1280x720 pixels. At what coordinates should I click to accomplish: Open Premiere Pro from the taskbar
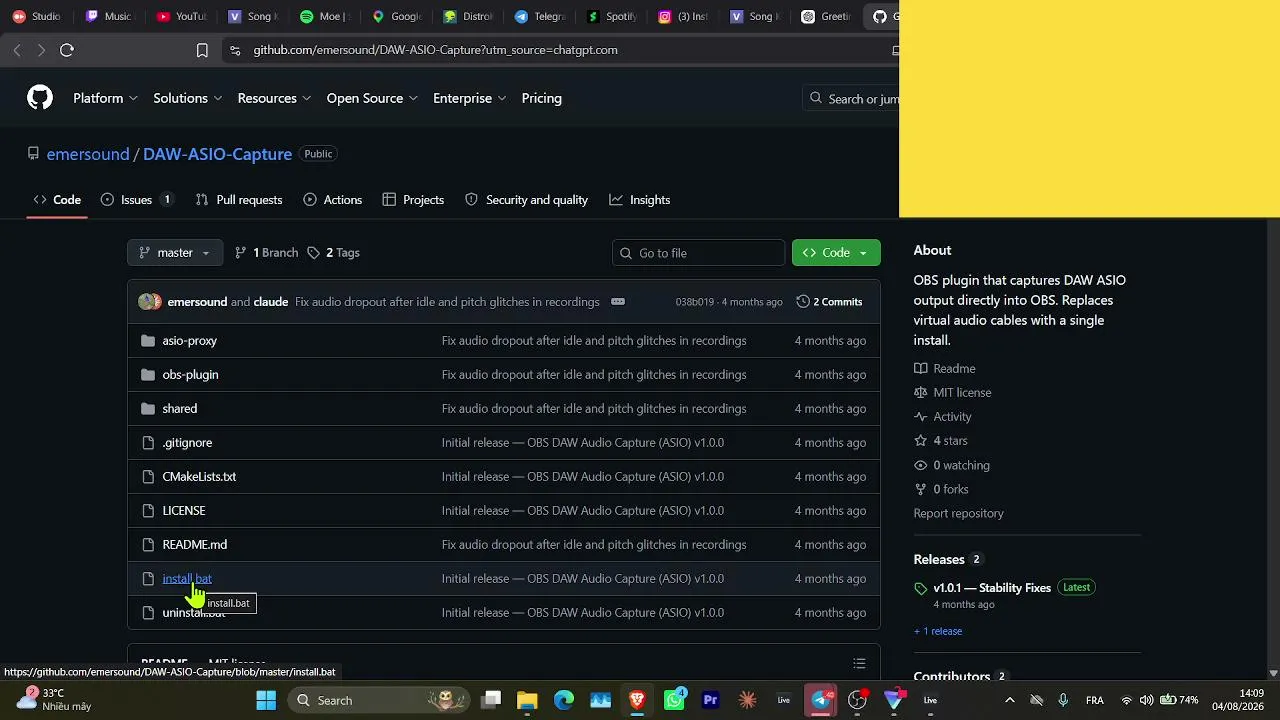coord(711,700)
